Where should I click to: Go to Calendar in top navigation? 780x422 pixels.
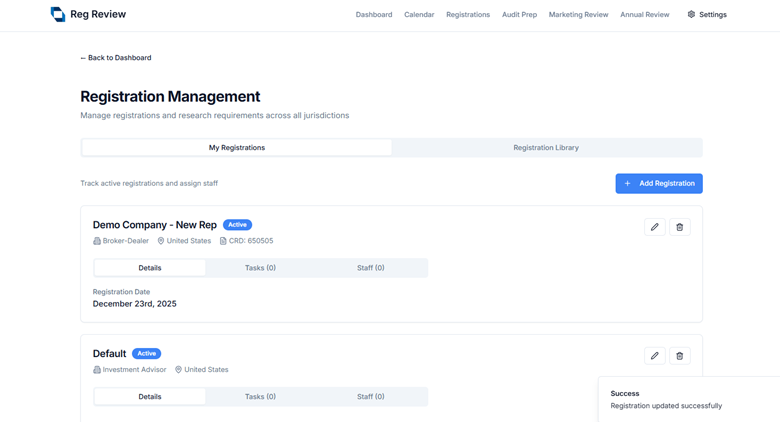point(419,15)
